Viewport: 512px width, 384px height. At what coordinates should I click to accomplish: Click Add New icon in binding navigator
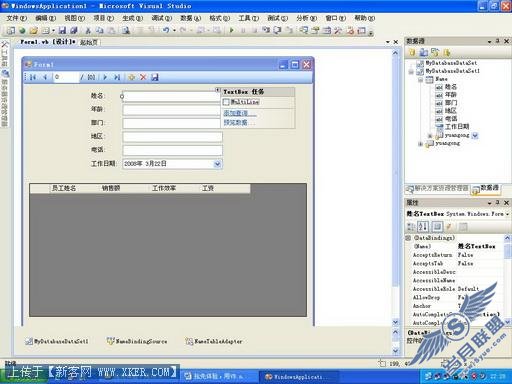point(131,77)
